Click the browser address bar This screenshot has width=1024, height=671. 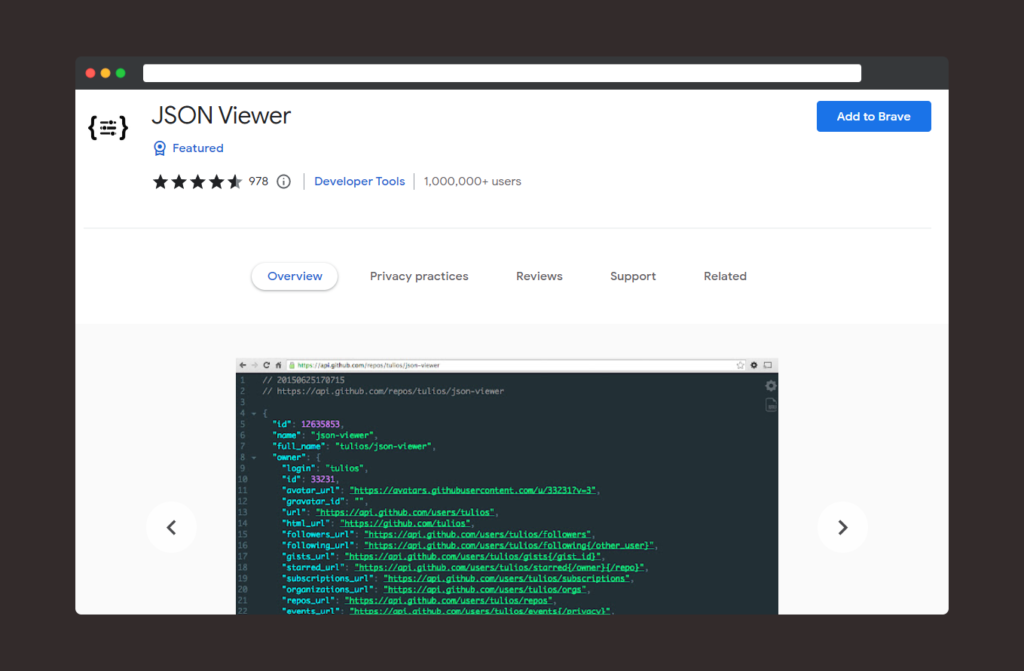502,73
